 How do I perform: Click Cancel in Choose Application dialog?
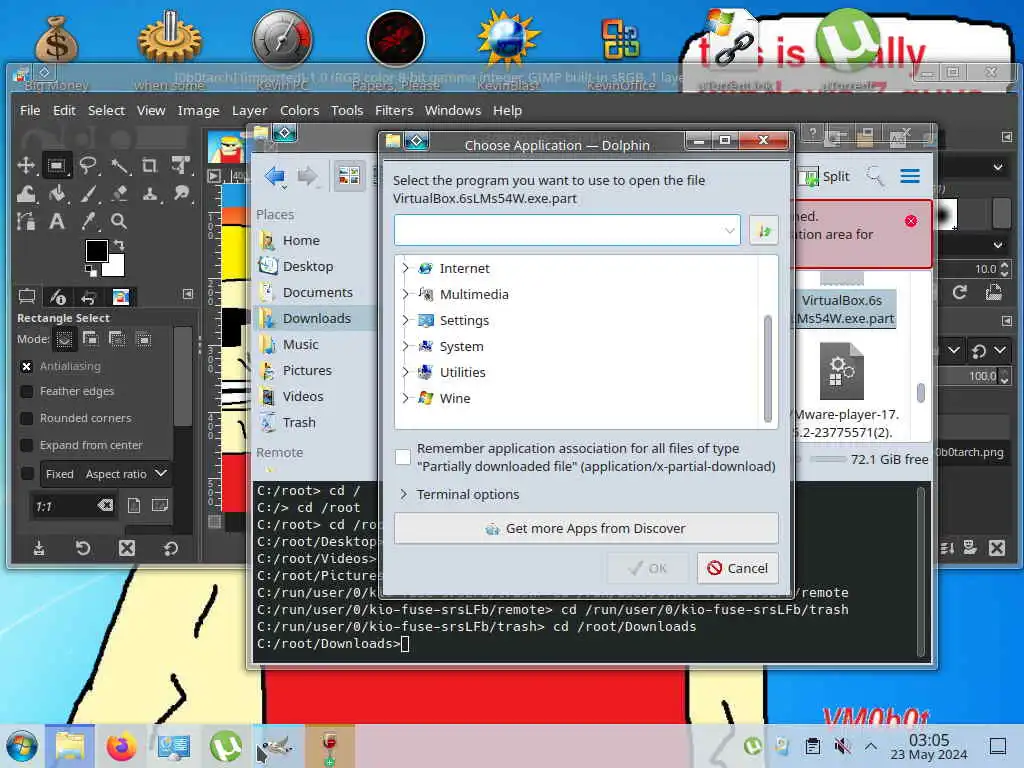pos(737,568)
